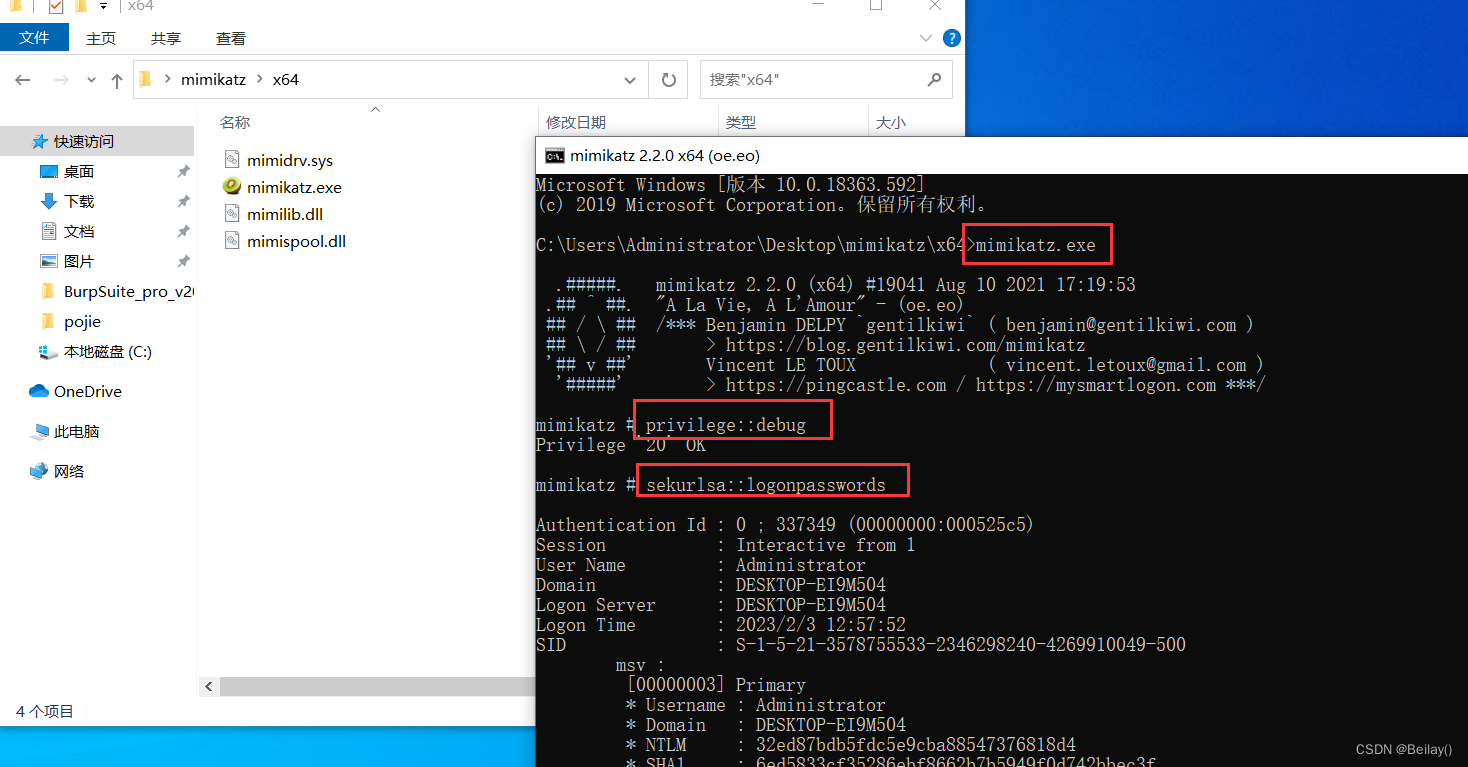The width and height of the screenshot is (1468, 767).
Task: Unpin 图片 using its pin icon
Action: click(183, 261)
